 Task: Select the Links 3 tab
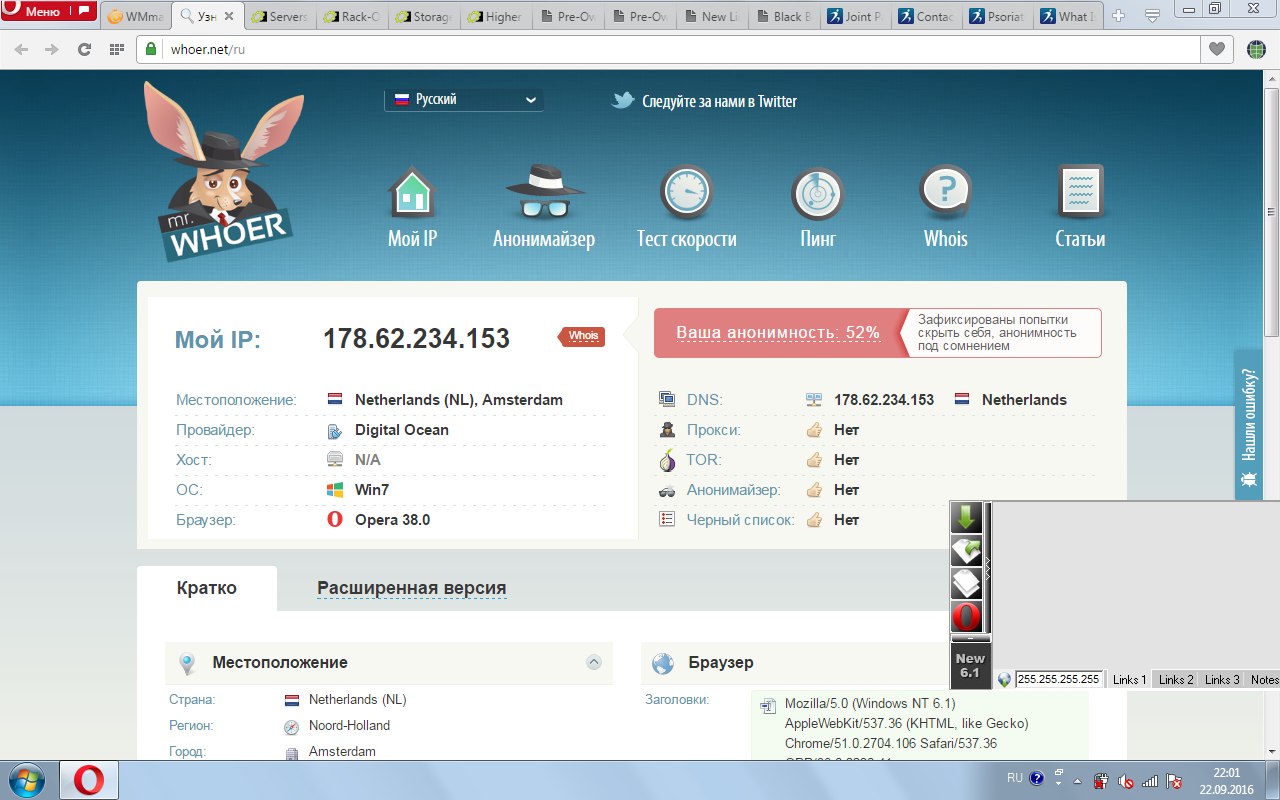1222,680
